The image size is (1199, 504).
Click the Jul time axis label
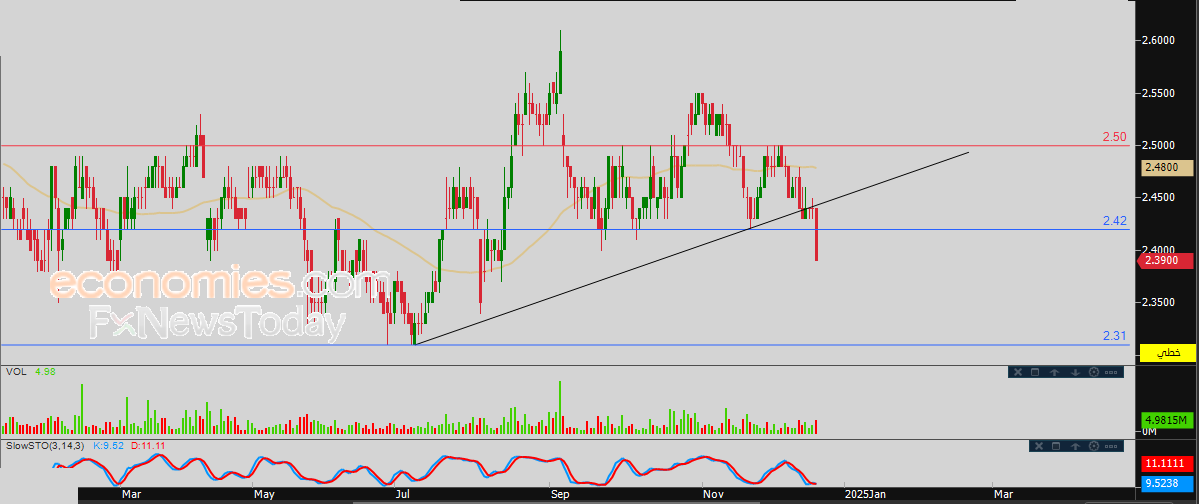(402, 495)
